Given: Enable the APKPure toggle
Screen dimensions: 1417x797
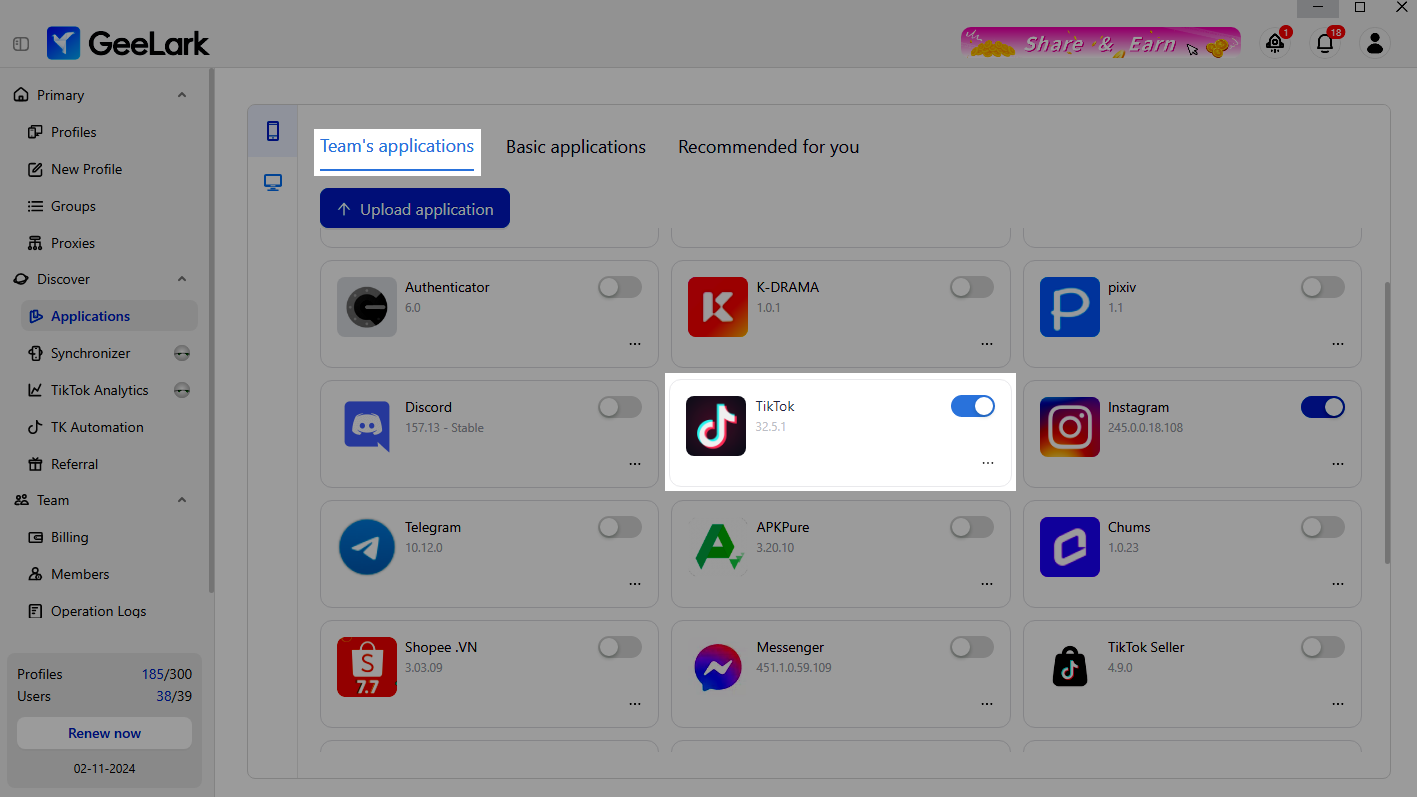Looking at the screenshot, I should [972, 527].
